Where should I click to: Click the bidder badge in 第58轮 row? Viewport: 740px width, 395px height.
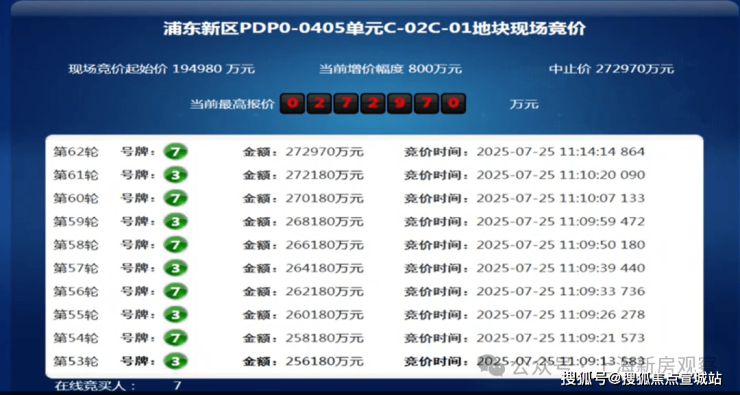176,244
